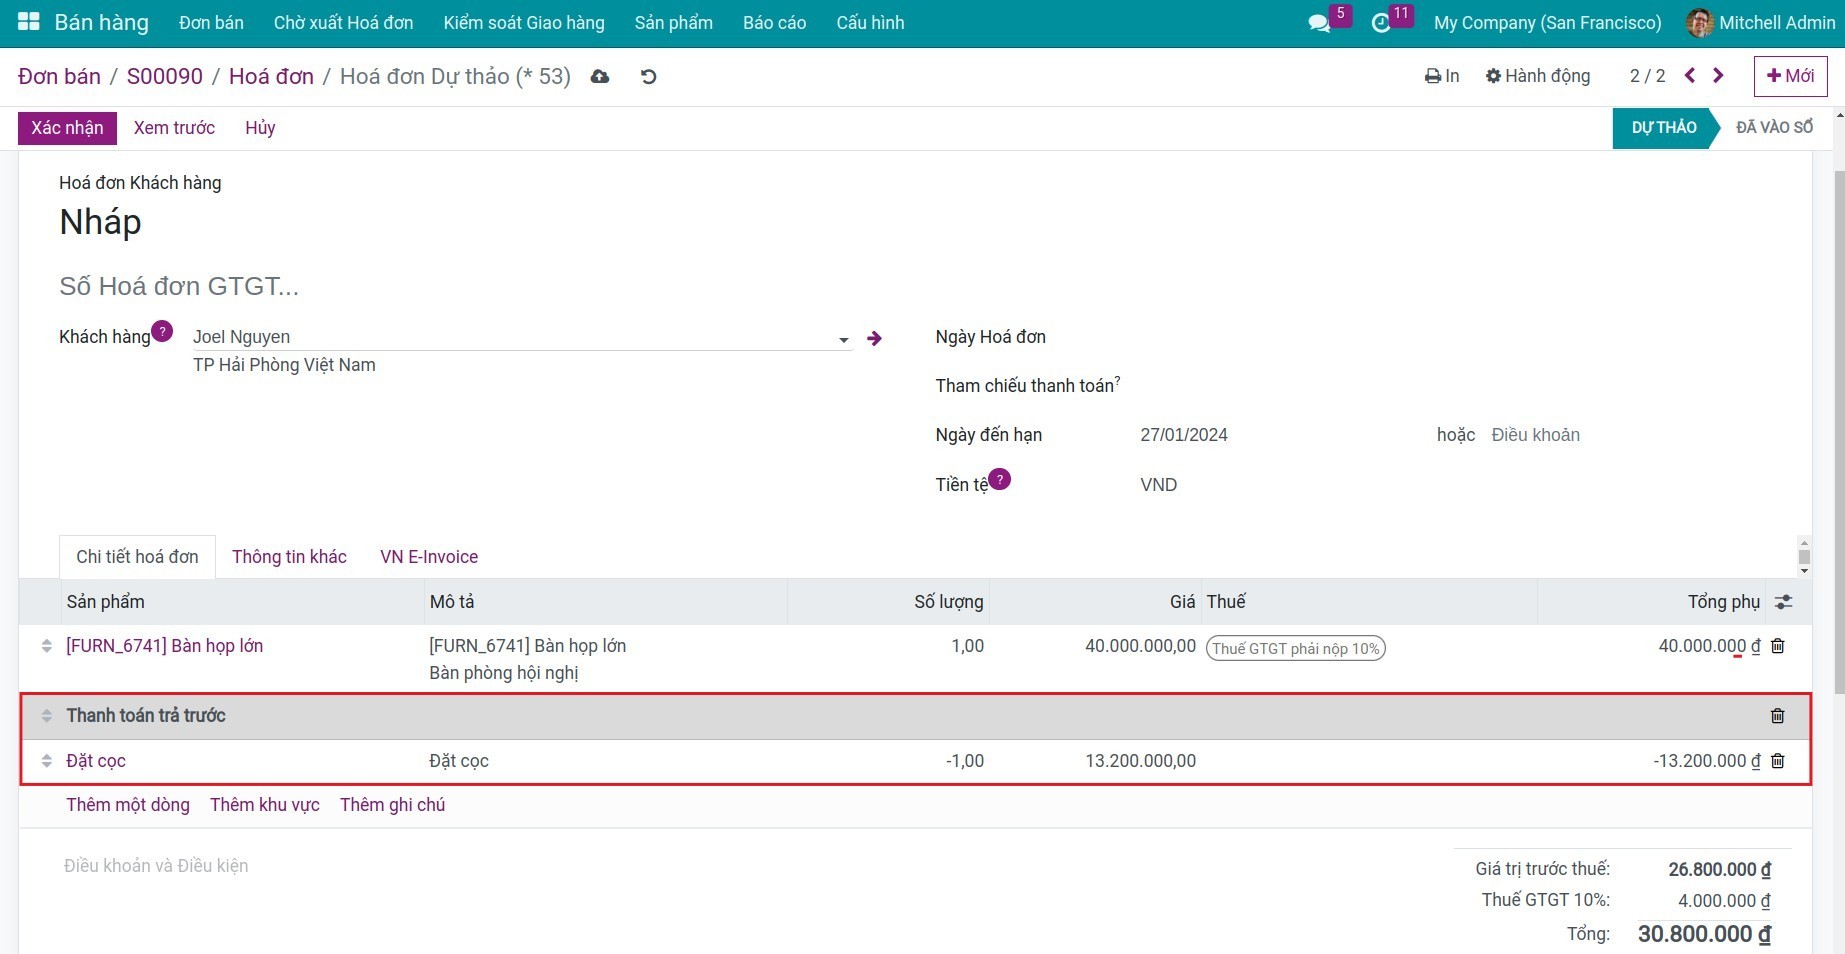
Task: Open customer record via arrow icon
Action: coord(875,339)
